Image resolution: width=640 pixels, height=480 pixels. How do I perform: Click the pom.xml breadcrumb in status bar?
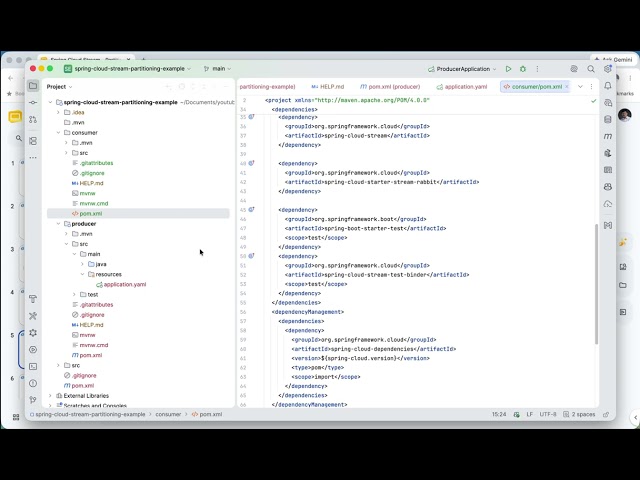coord(207,414)
